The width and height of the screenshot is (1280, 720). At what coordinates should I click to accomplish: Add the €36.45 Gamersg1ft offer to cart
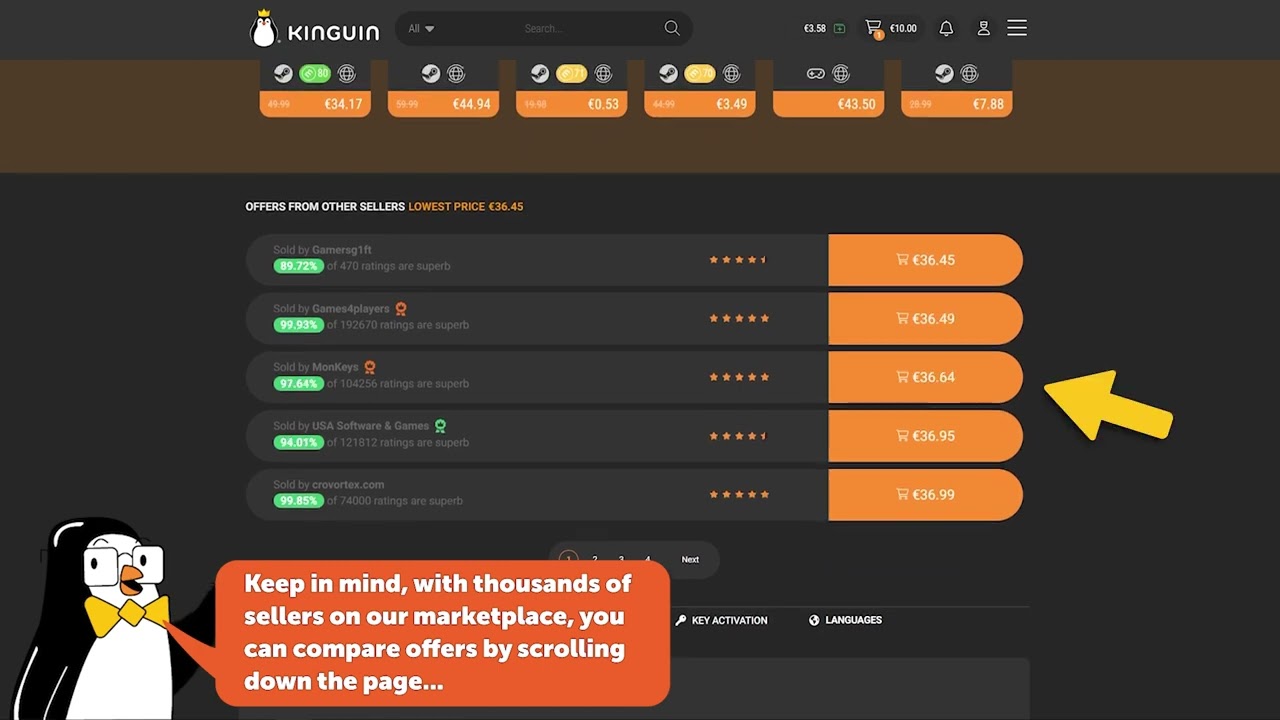point(925,260)
